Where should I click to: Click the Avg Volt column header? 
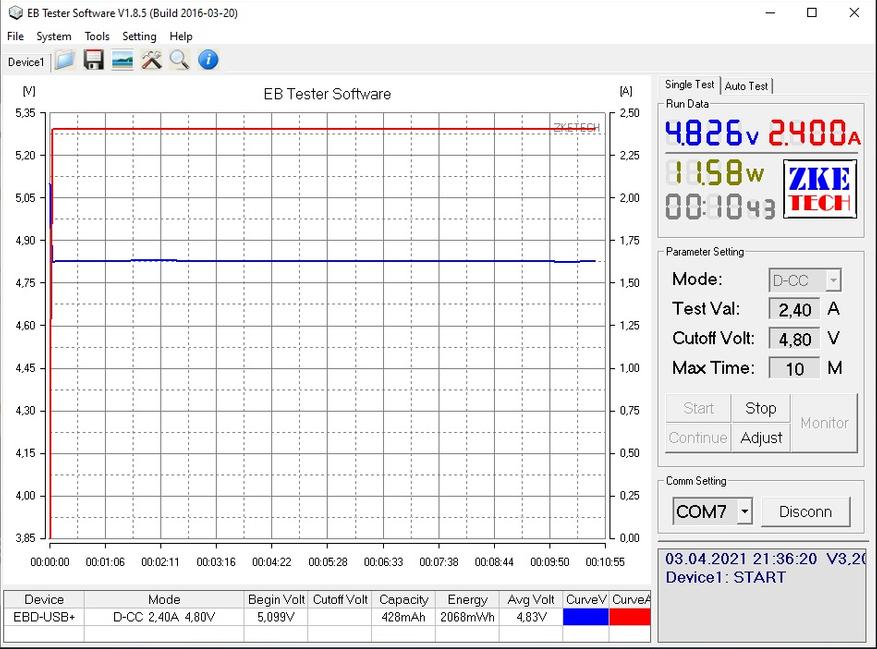[531, 599]
